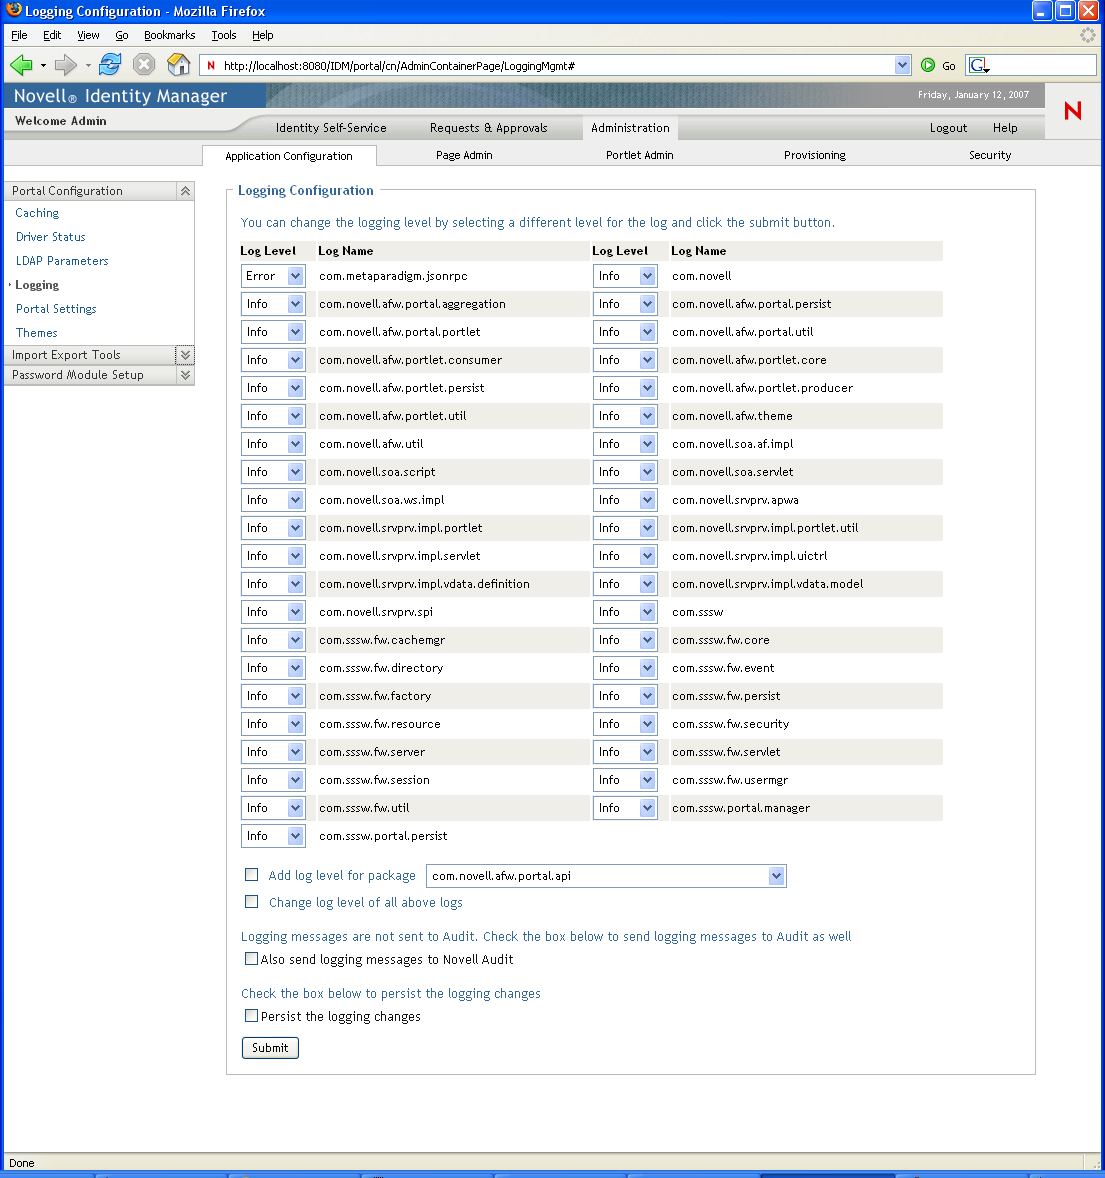Open log level dropdown for com.sssw.fw.security
The image size is (1105, 1178).
(625, 723)
